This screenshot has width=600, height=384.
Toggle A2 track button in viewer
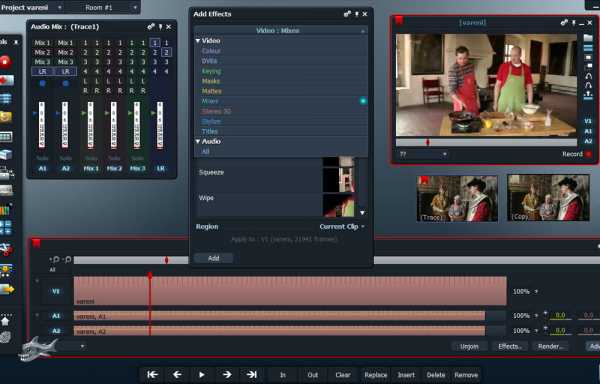pyautogui.click(x=588, y=141)
